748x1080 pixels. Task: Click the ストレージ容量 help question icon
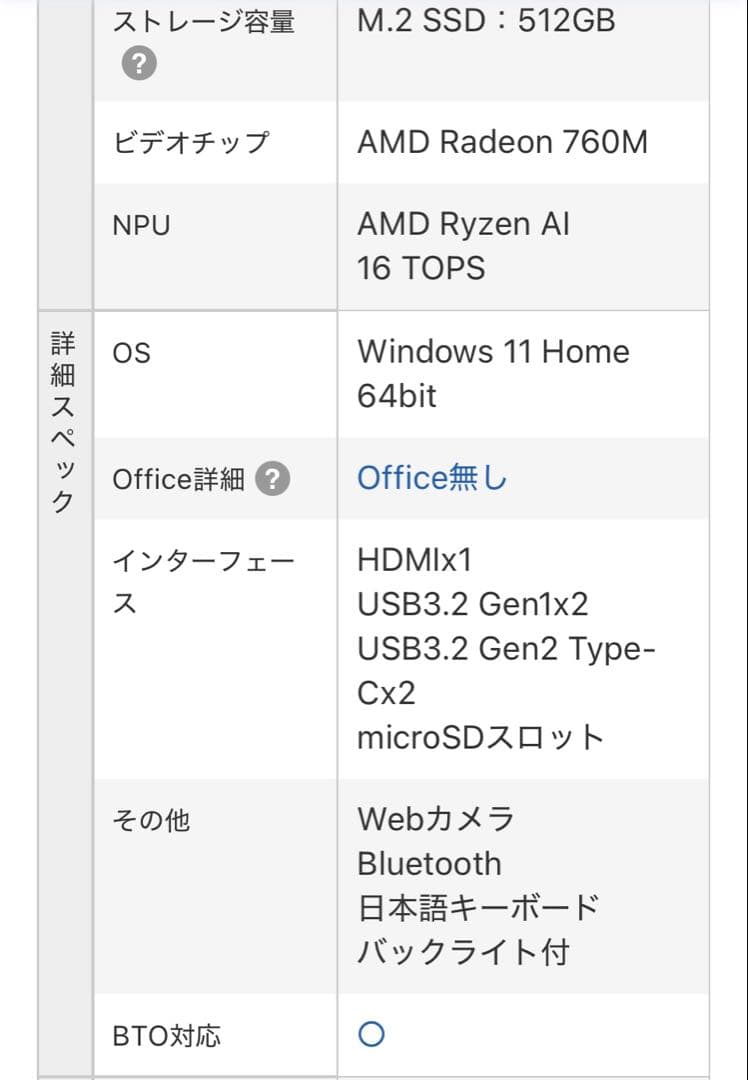140,63
